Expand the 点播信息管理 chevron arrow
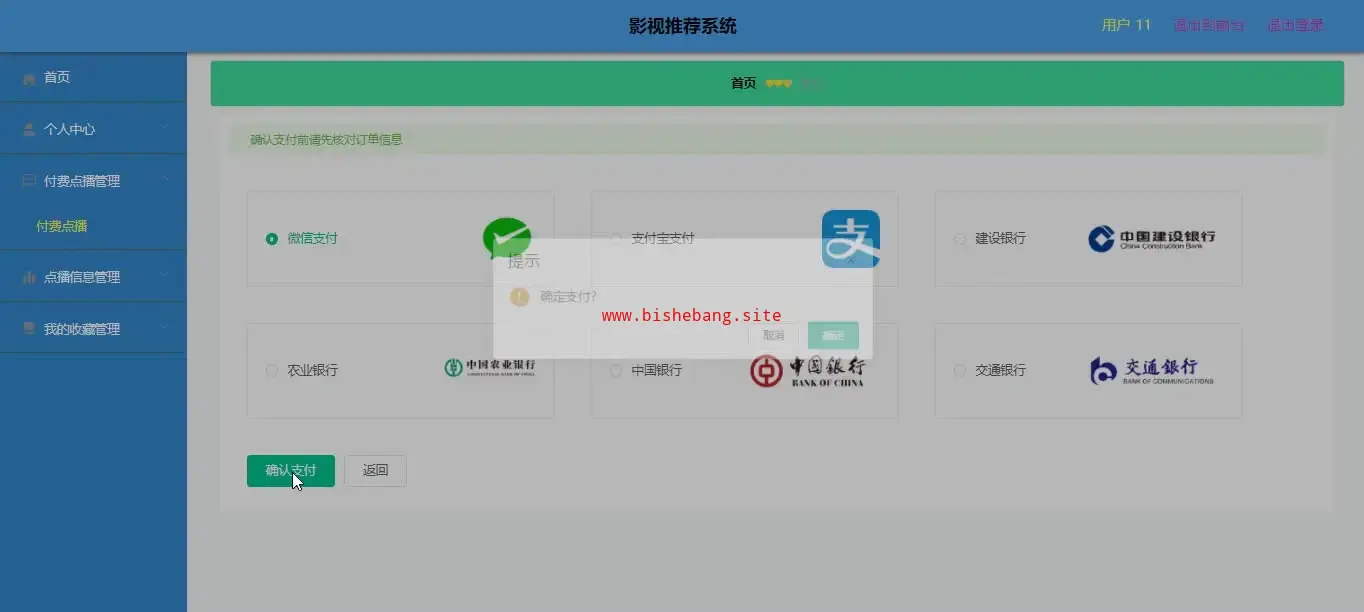1364x612 pixels. (x=165, y=277)
